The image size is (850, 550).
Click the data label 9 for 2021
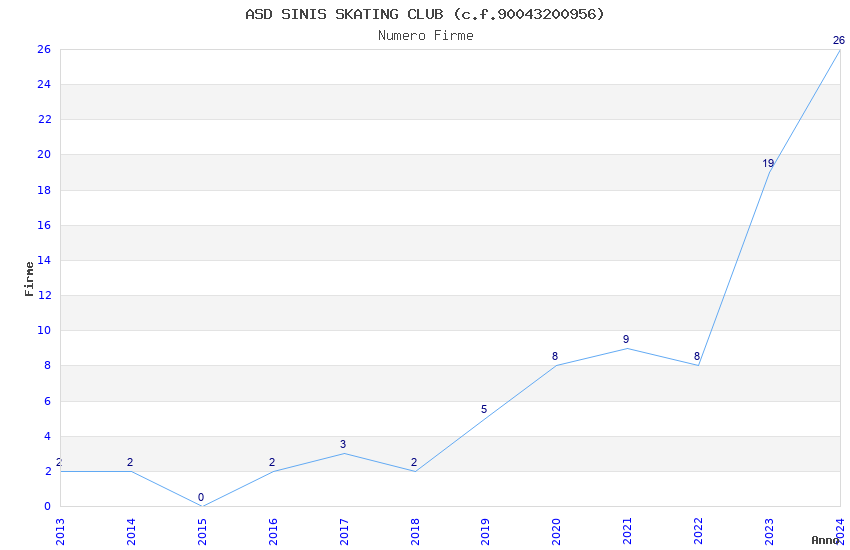(626, 339)
